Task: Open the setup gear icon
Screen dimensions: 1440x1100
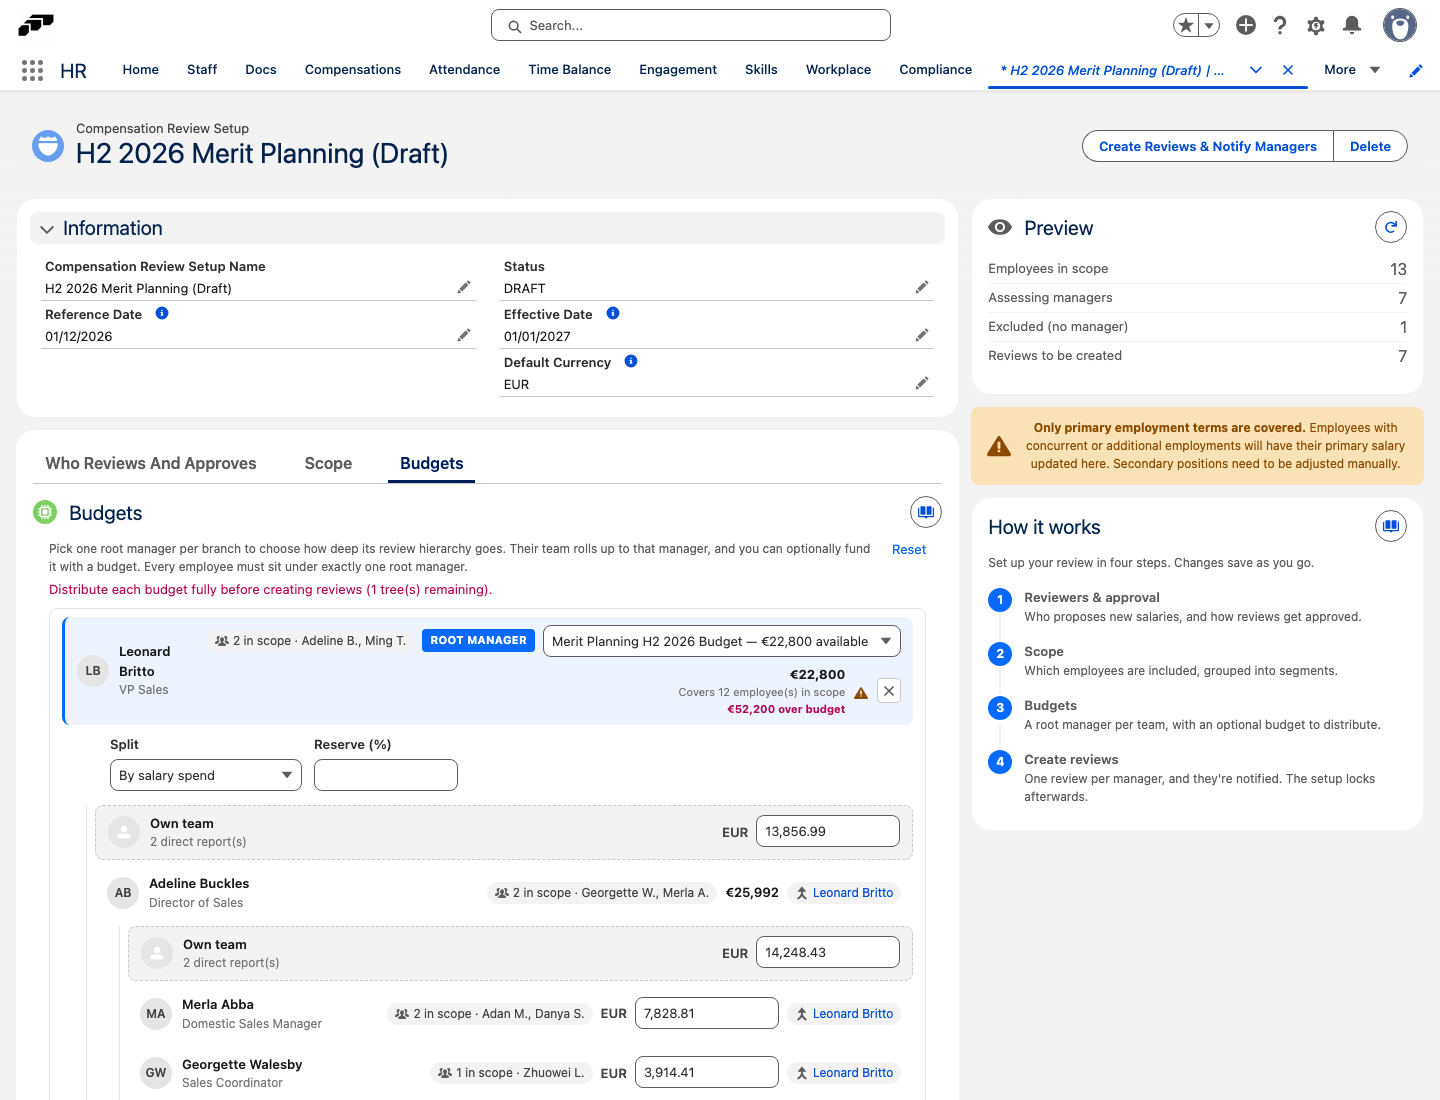Action: [1316, 25]
